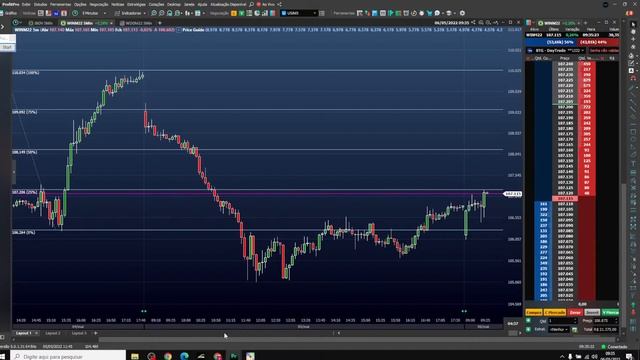Click the Conectado connection status indicator

pyautogui.click(x=614, y=347)
